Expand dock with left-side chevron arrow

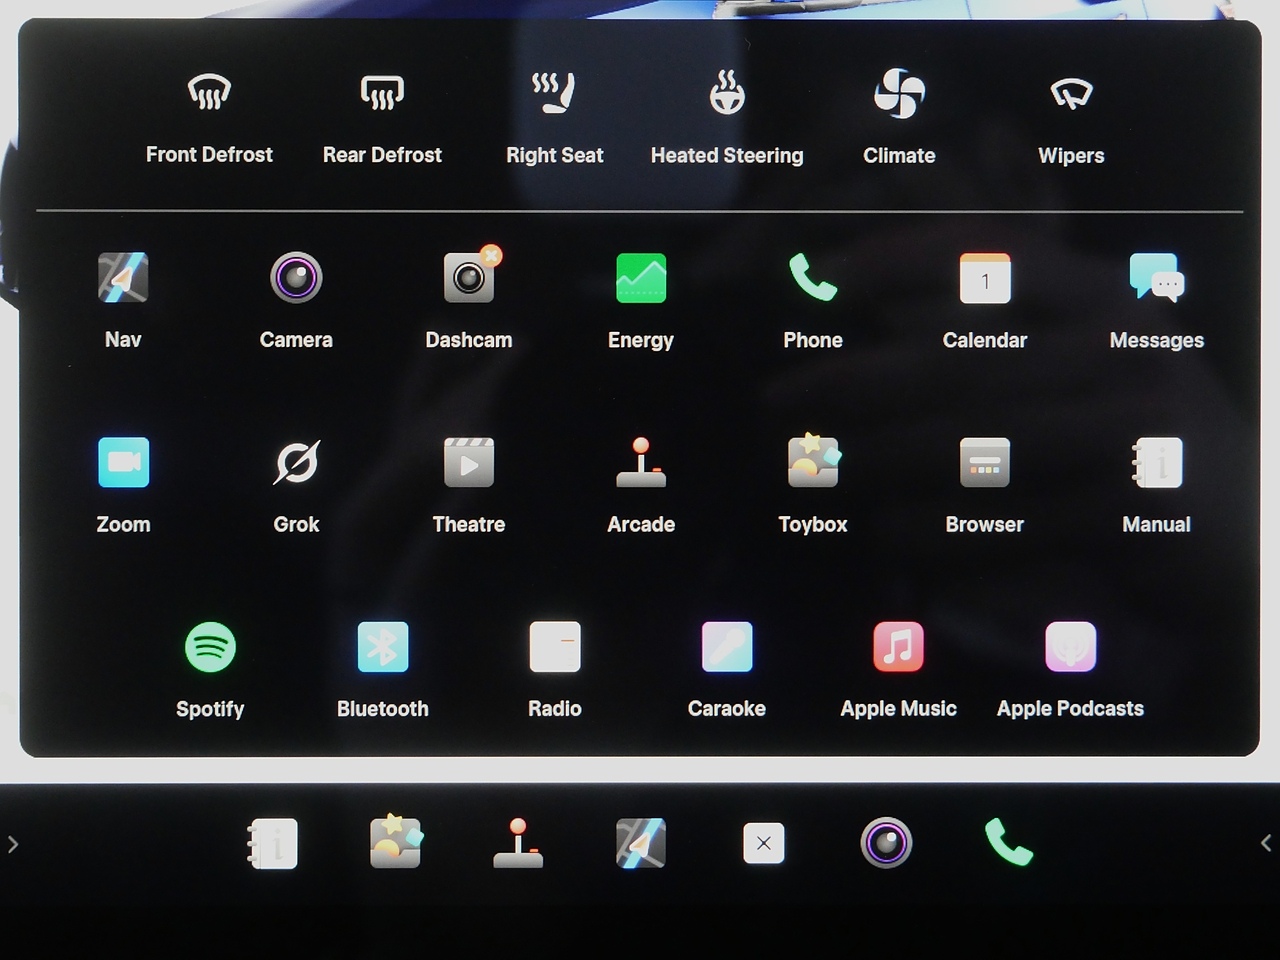tap(13, 844)
